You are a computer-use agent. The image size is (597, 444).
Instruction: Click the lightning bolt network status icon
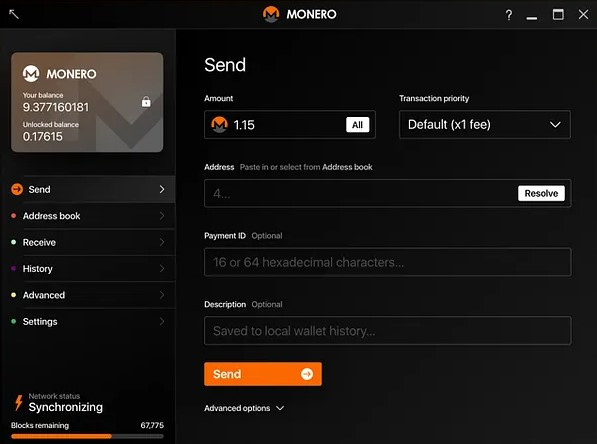[x=18, y=402]
